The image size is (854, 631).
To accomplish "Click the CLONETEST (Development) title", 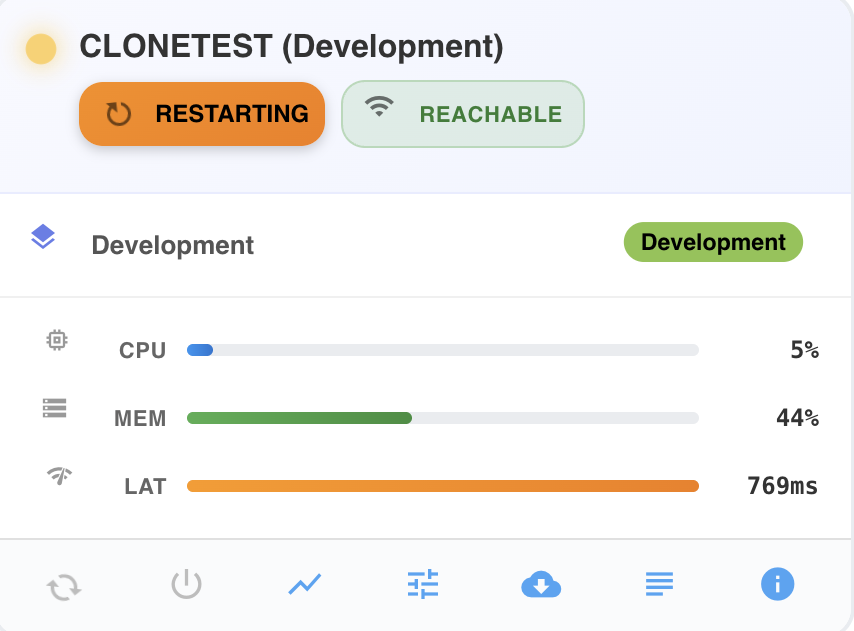I will point(291,46).
